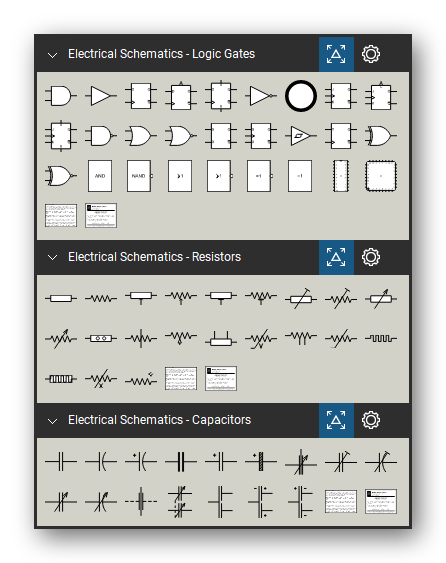446x563 pixels.
Task: Click the 'Electrical Schematics - Resistors' header
Action: 154,257
